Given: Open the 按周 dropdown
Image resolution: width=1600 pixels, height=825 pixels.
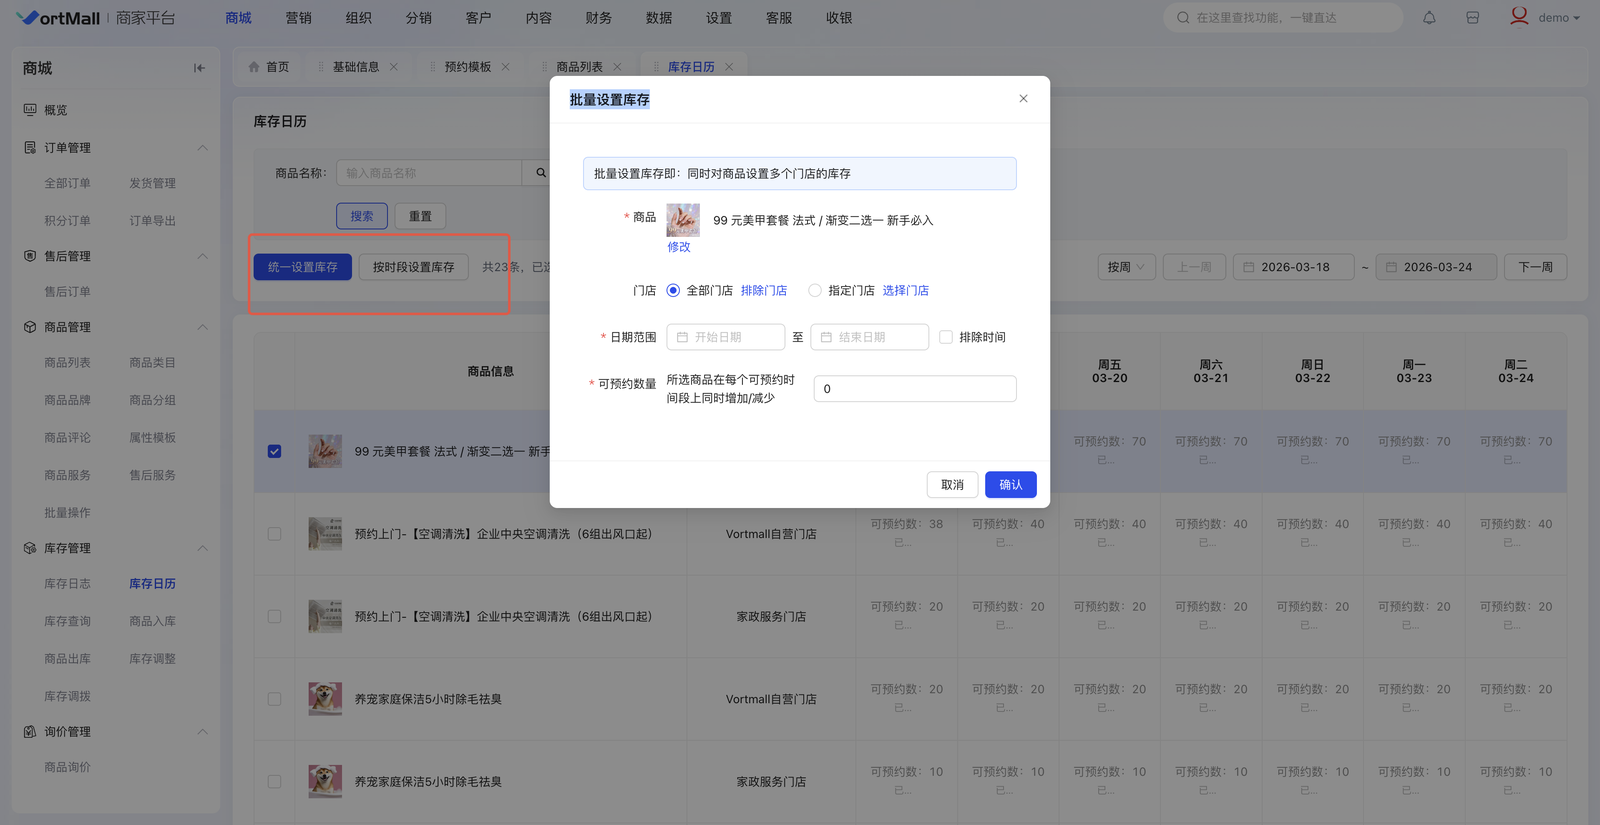Looking at the screenshot, I should 1126,267.
